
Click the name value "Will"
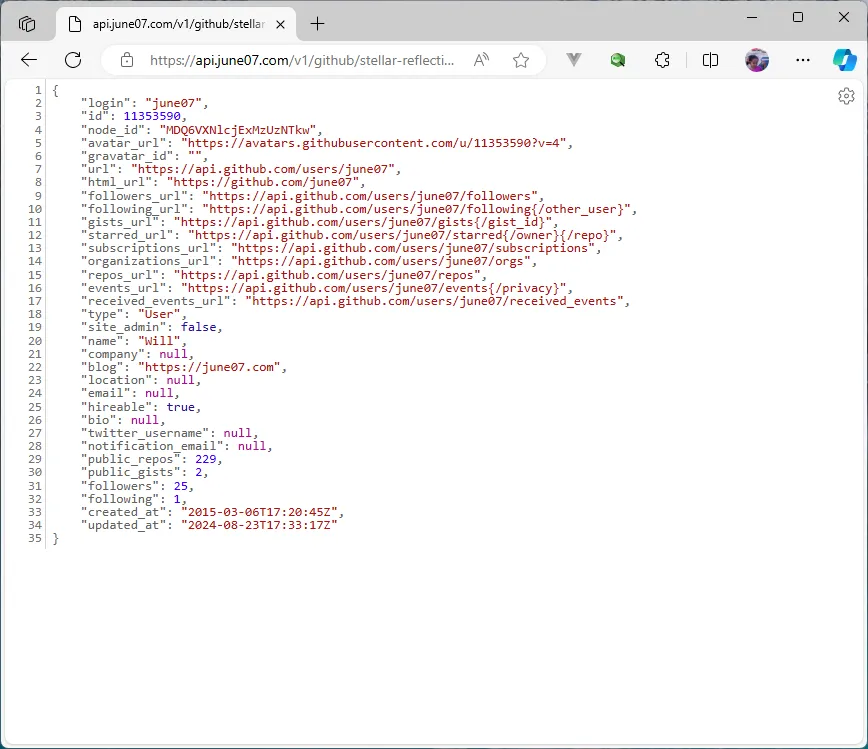(x=159, y=341)
